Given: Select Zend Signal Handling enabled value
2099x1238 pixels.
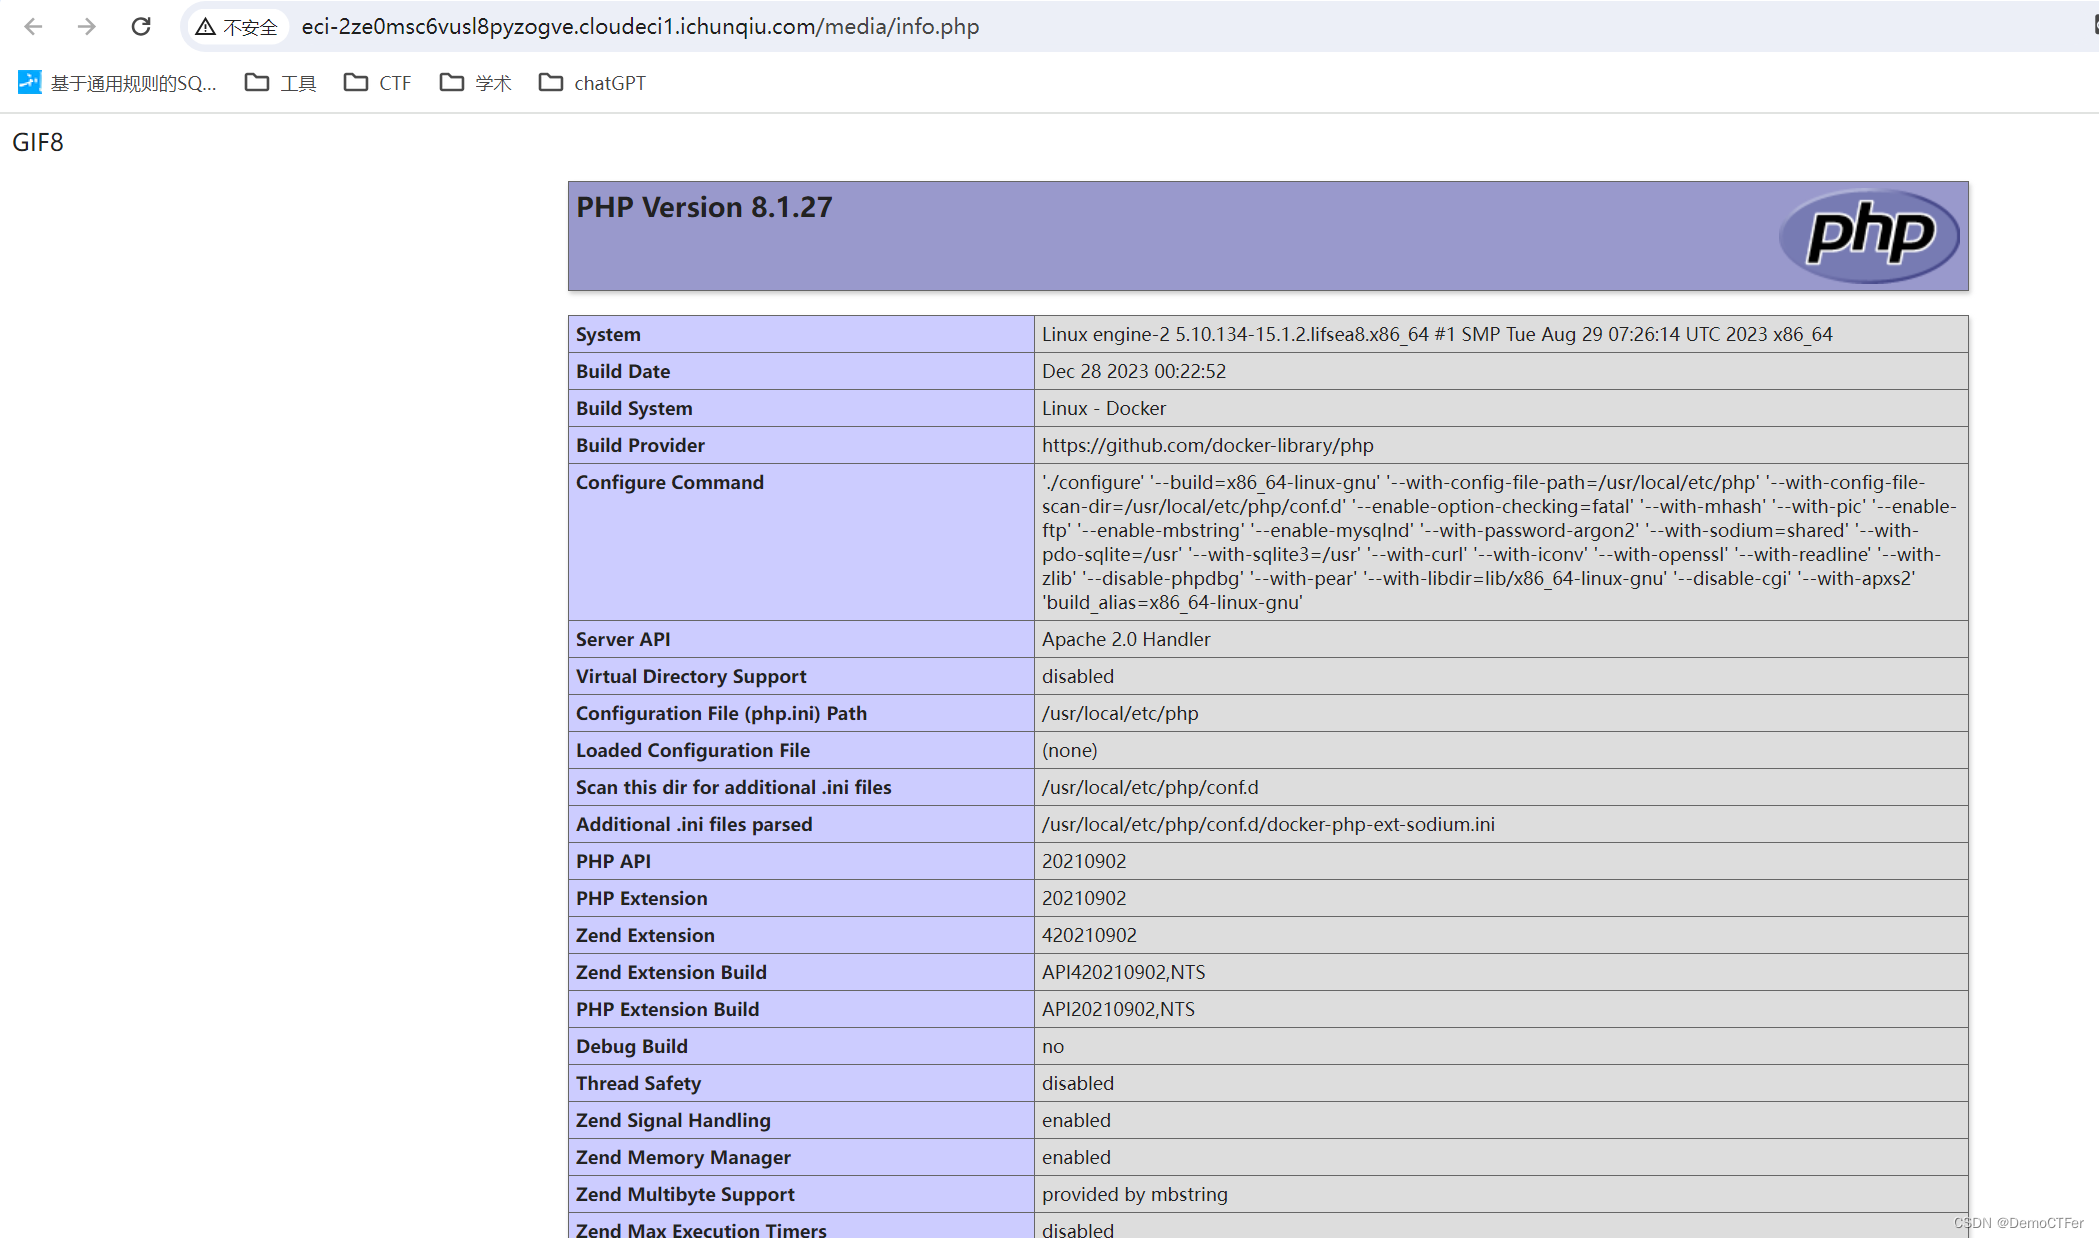Looking at the screenshot, I should (x=1076, y=1120).
